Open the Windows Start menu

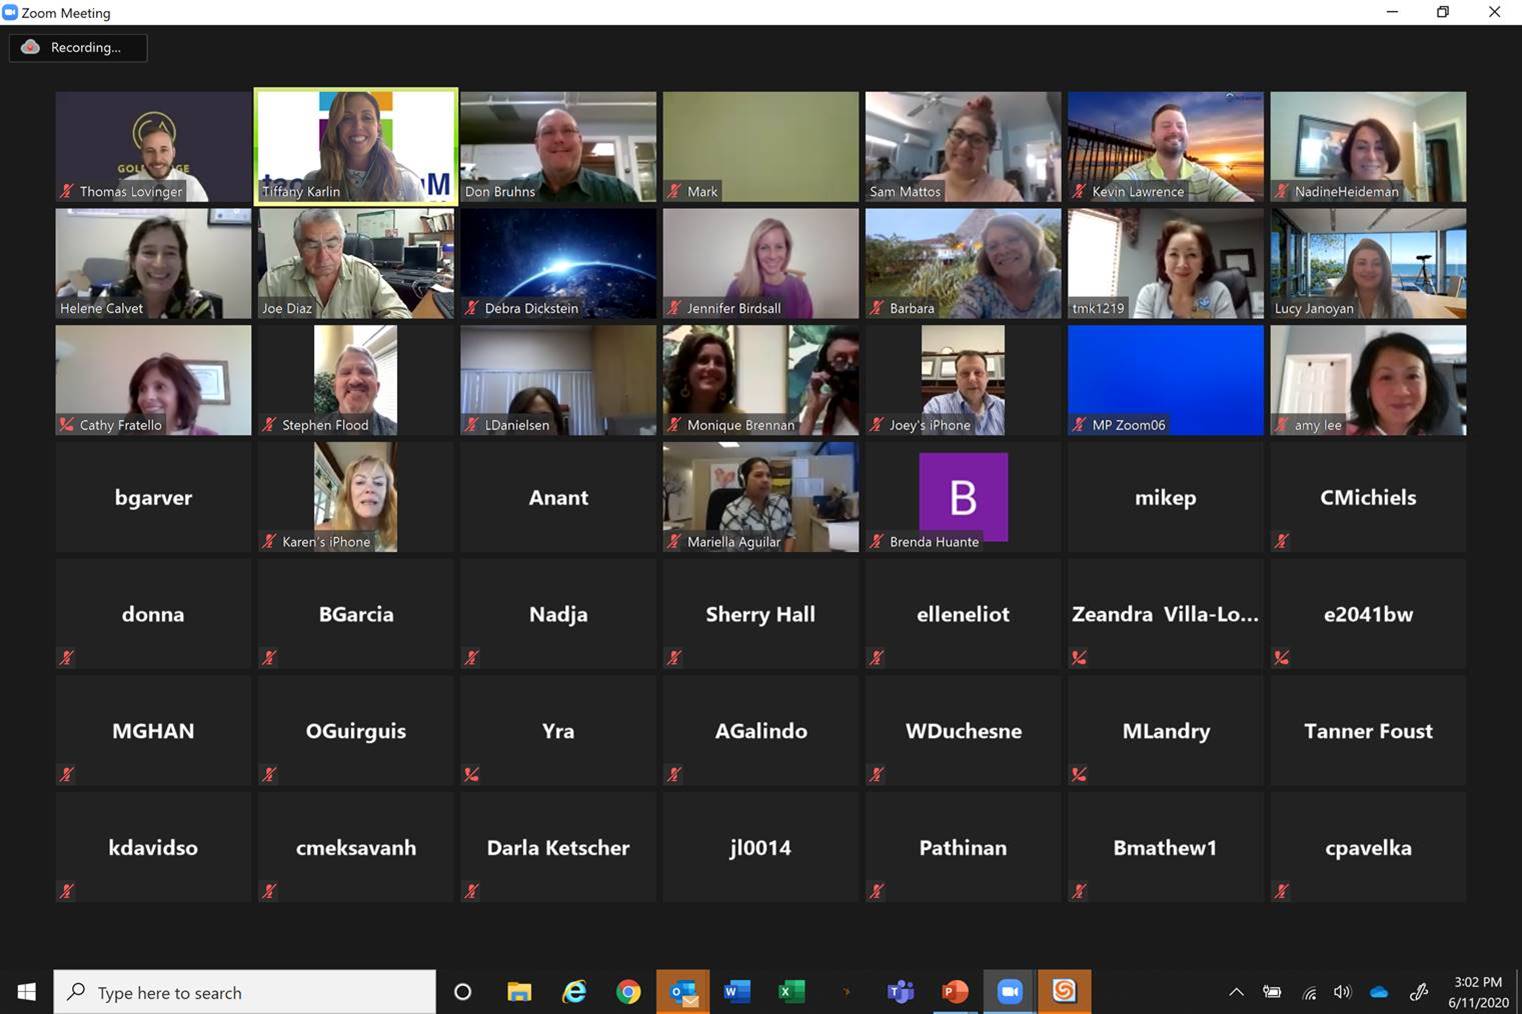click(27, 992)
